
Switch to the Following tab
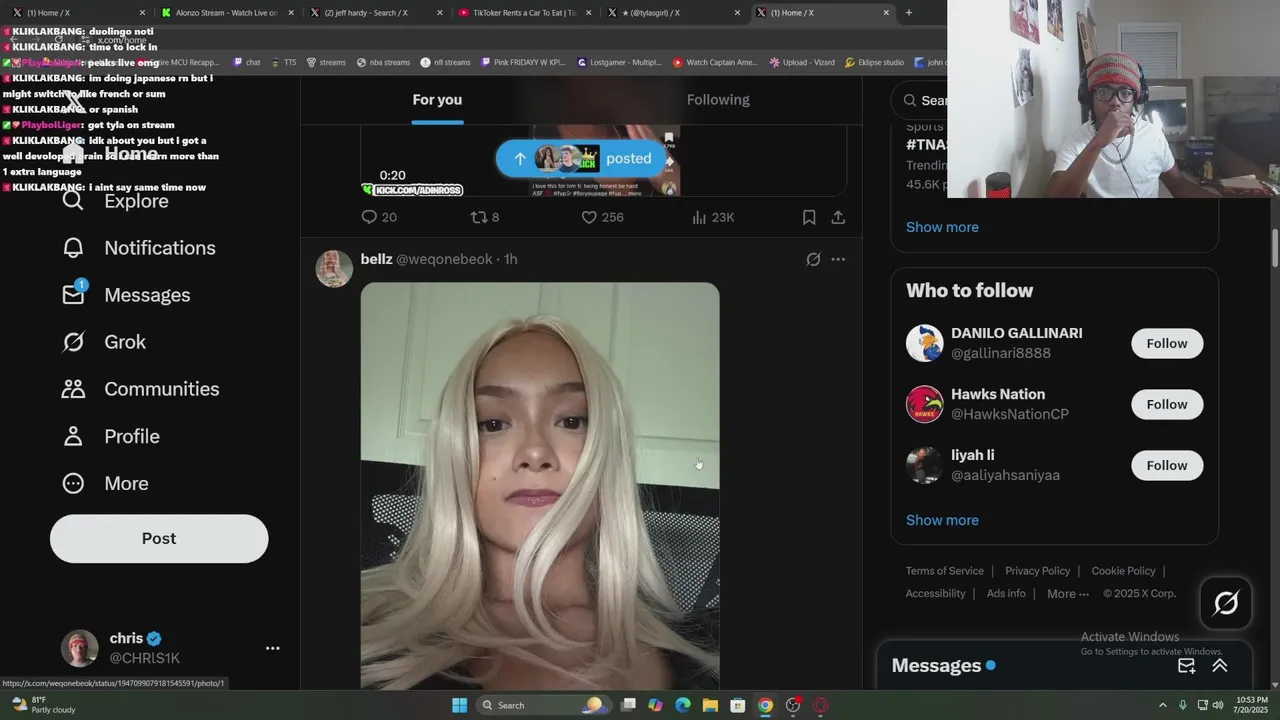718,100
